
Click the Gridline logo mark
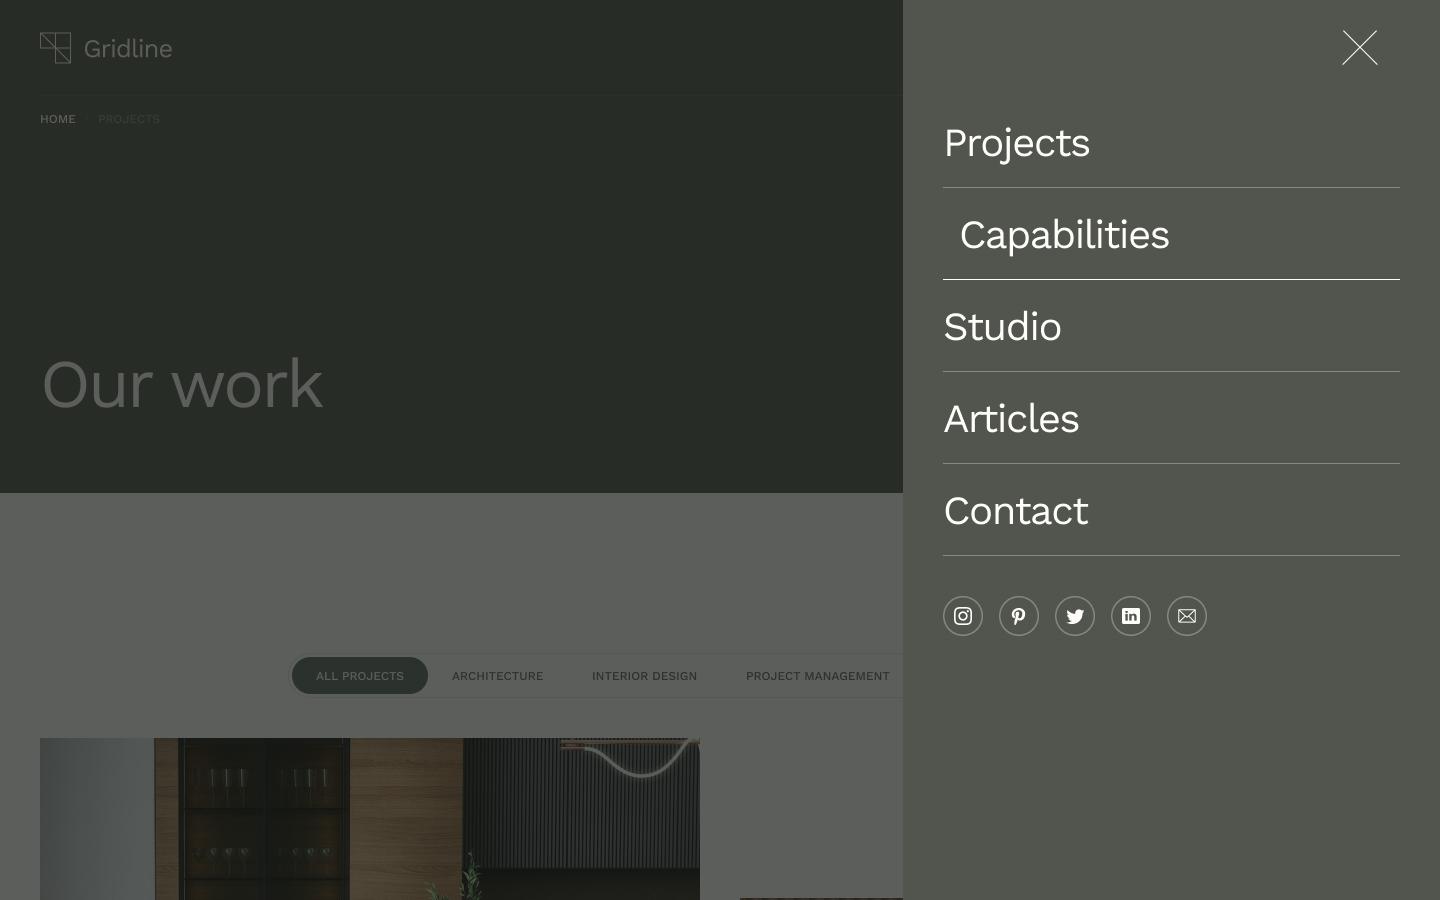point(55,48)
